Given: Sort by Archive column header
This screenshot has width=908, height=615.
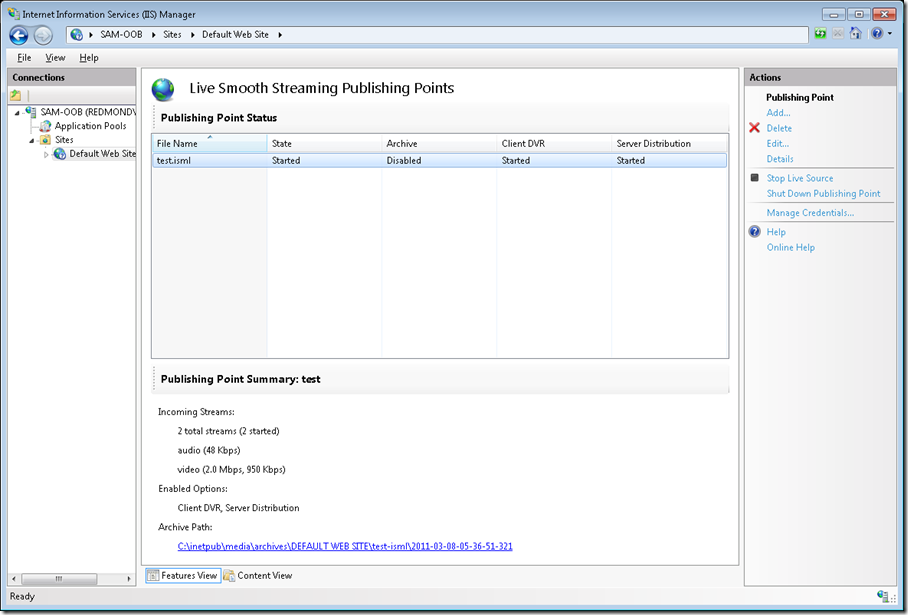Looking at the screenshot, I should tap(439, 143).
